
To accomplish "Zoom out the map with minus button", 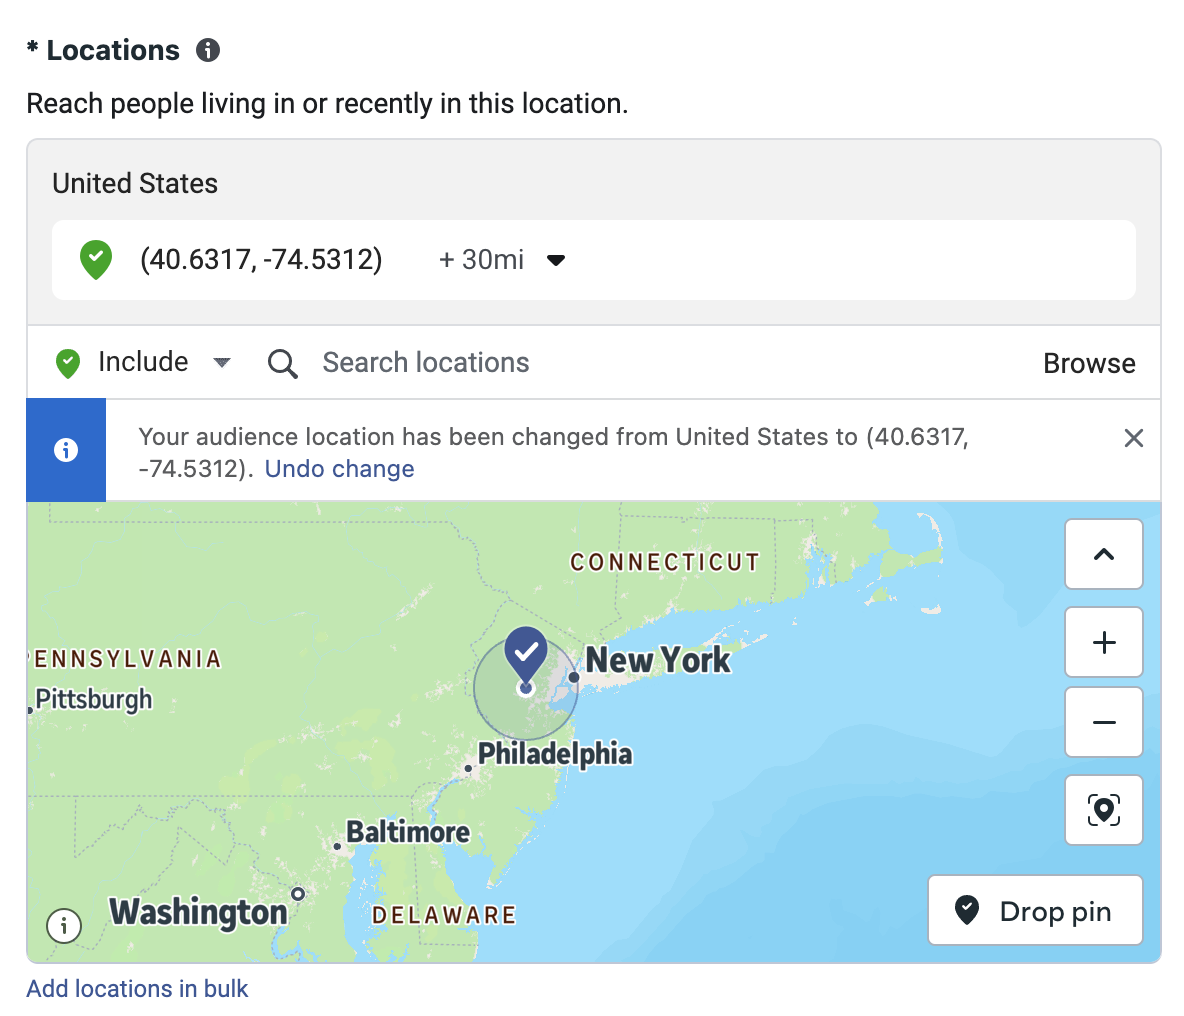I will (1103, 722).
